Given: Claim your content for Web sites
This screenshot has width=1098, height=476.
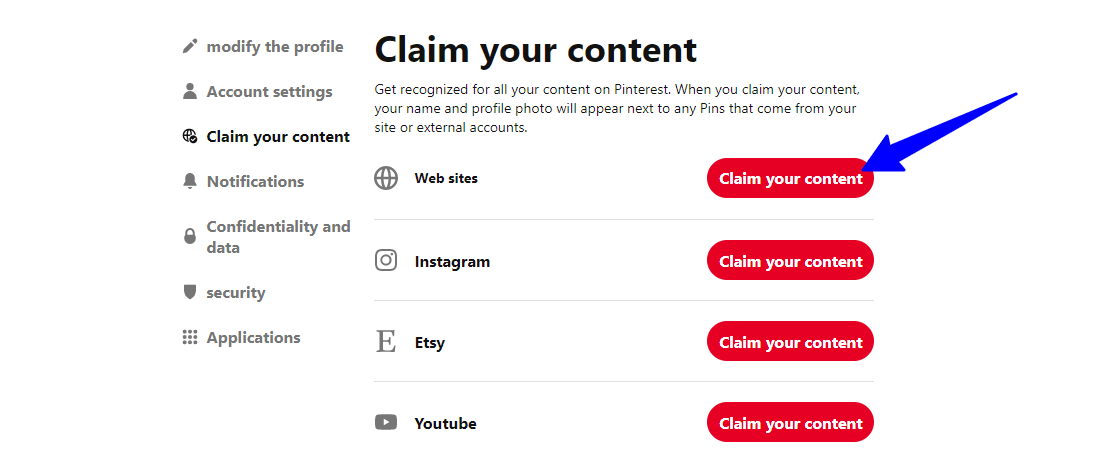Looking at the screenshot, I should (x=791, y=178).
